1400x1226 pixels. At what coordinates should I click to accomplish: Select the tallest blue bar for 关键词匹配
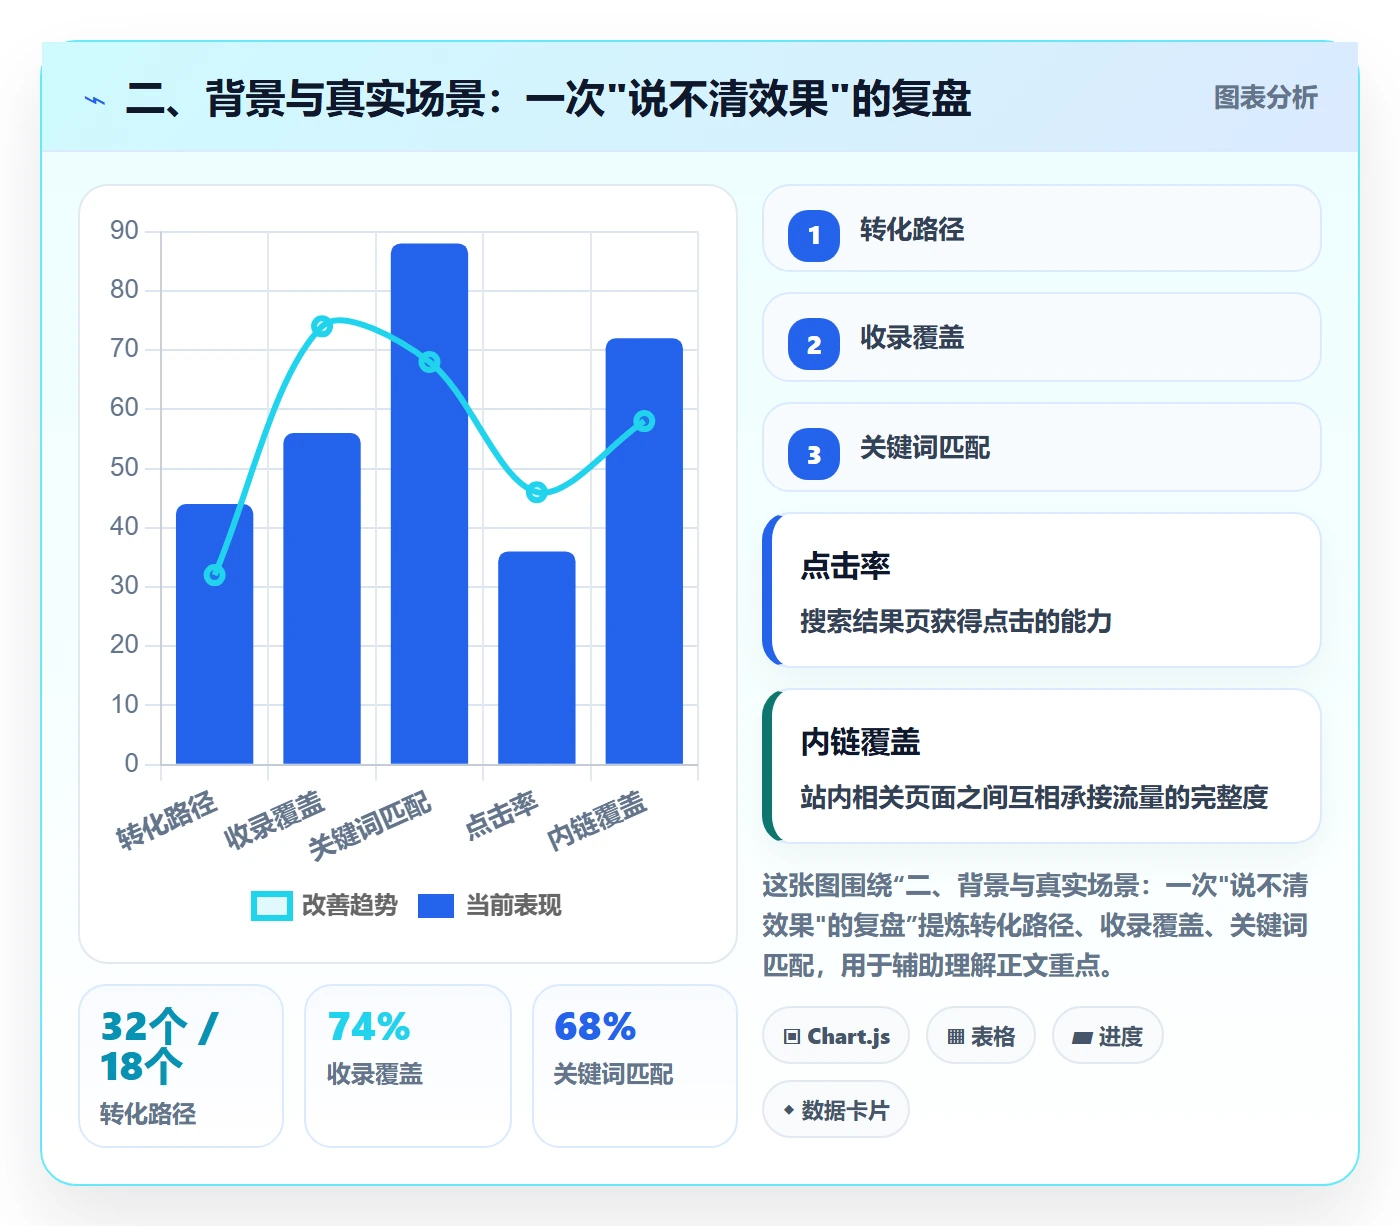tap(429, 504)
